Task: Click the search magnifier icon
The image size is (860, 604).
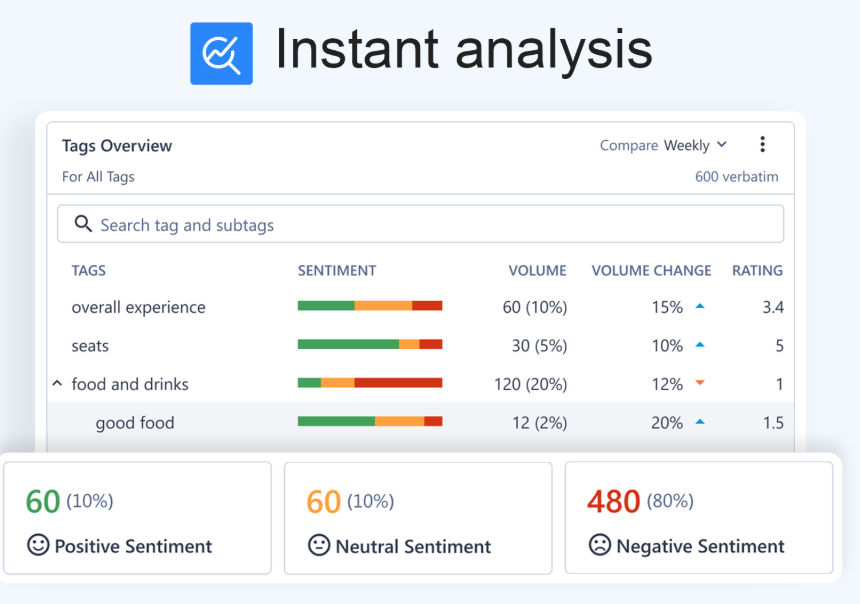Action: (84, 223)
